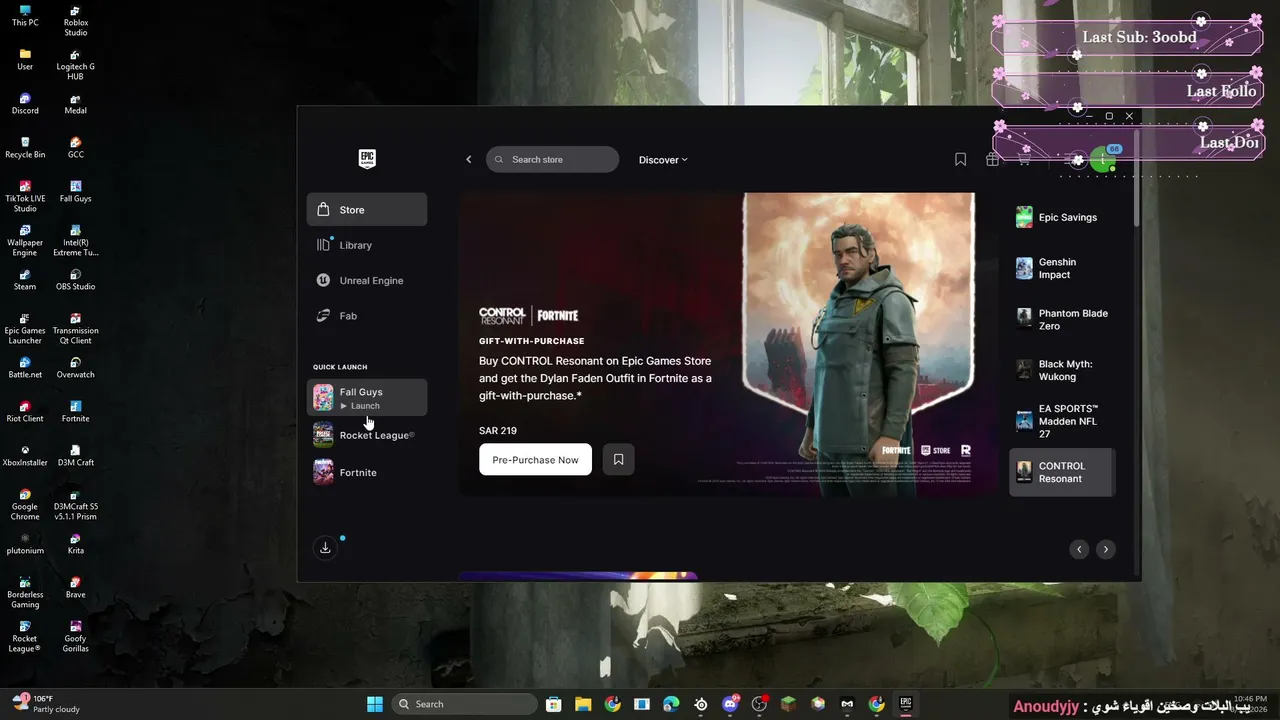Select Epic Savings in the featured list

[x=1062, y=217]
